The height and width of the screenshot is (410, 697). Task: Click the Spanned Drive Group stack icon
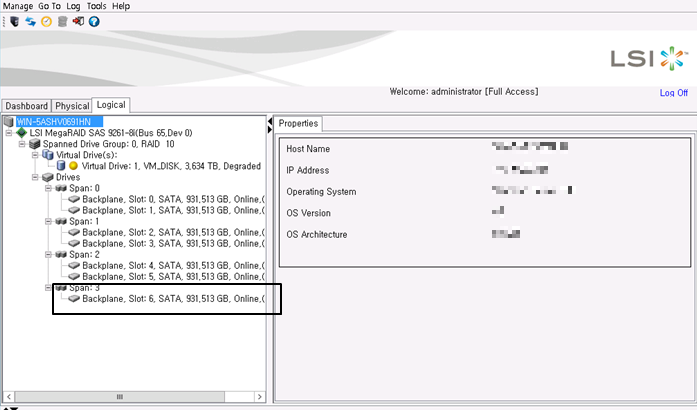pos(35,144)
